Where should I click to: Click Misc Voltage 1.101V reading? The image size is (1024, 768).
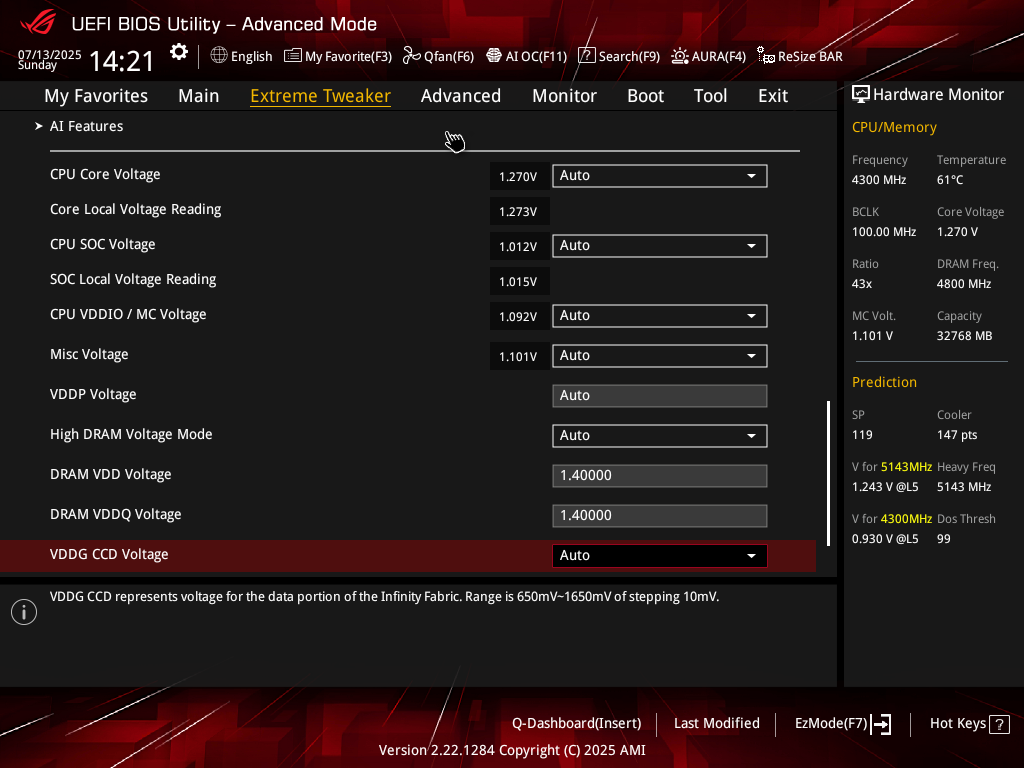(519, 357)
